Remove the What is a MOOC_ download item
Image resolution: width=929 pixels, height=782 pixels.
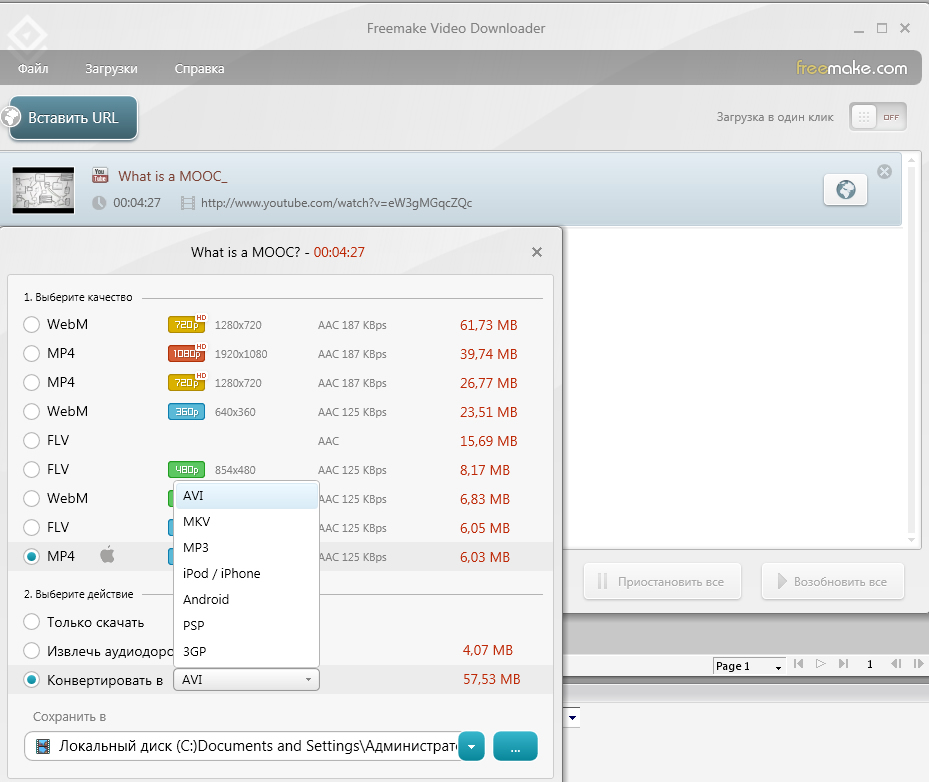pos(884,172)
